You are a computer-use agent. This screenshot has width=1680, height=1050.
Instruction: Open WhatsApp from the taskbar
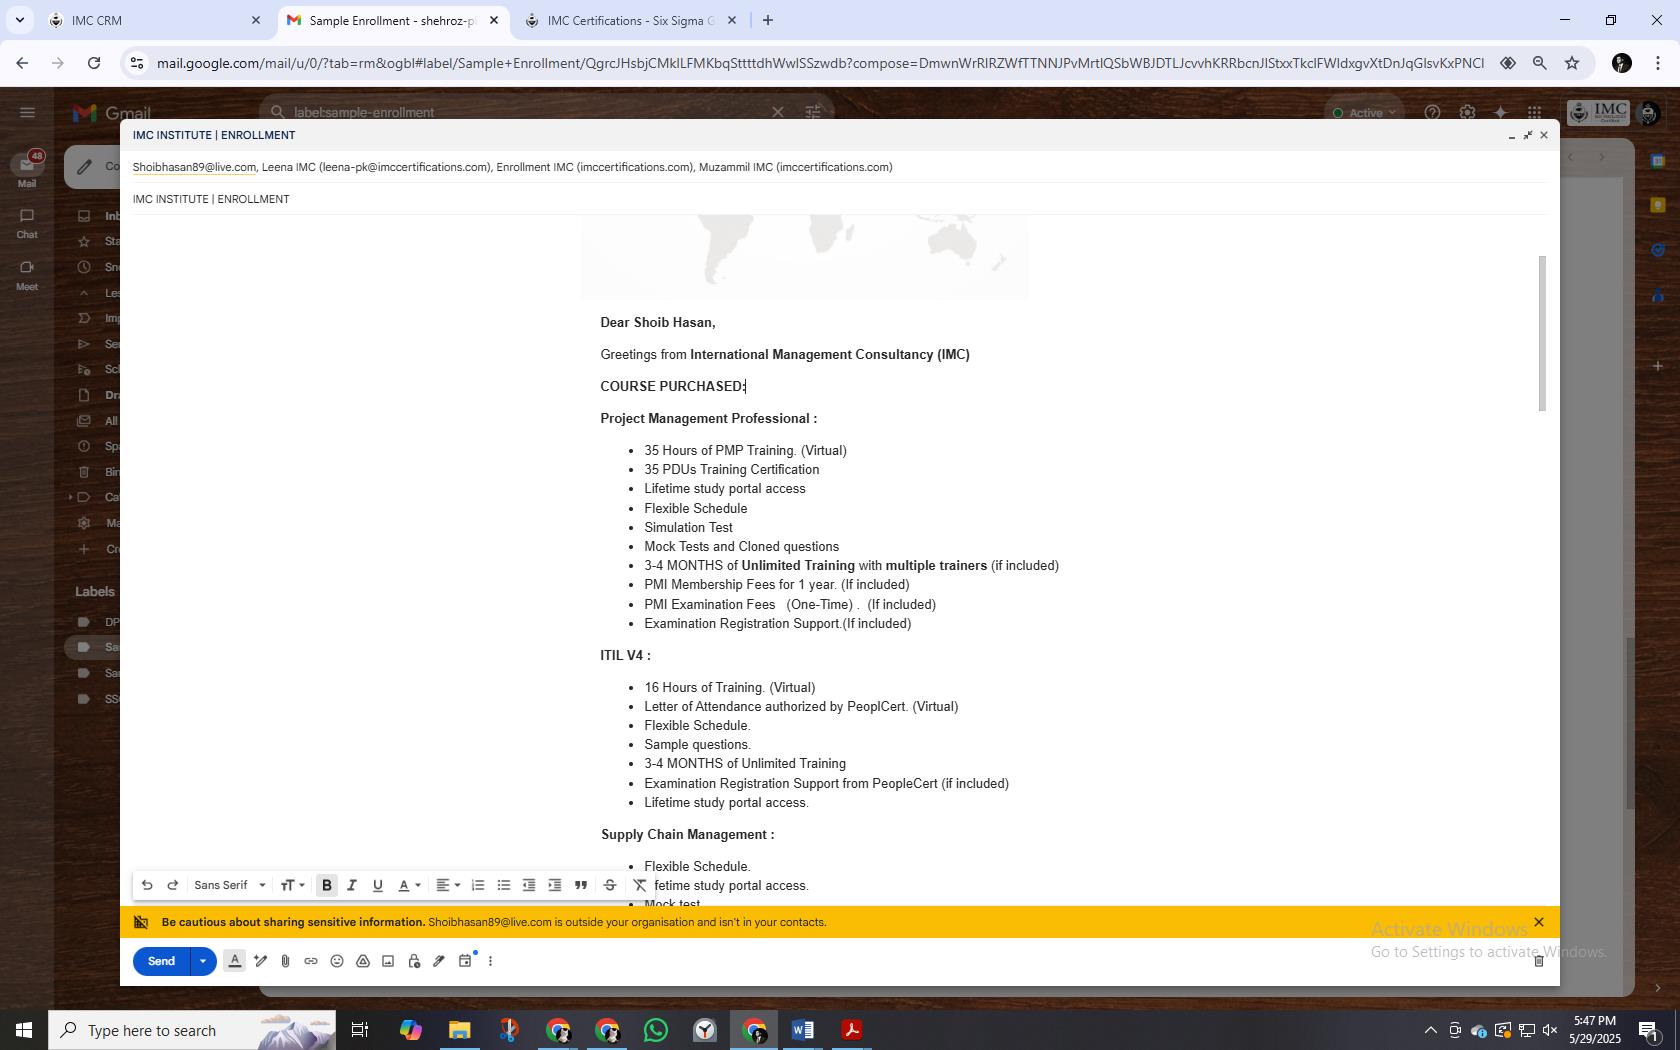[656, 1030]
